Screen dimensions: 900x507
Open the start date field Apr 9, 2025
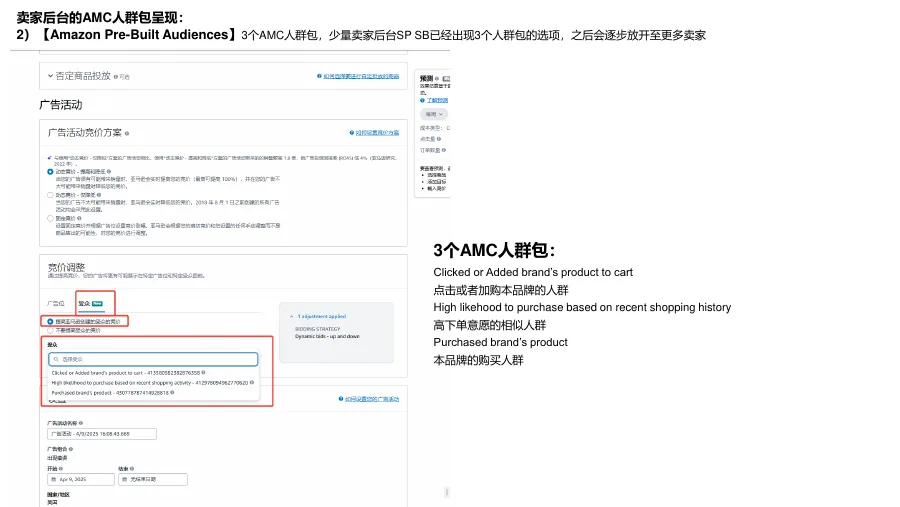pos(81,479)
